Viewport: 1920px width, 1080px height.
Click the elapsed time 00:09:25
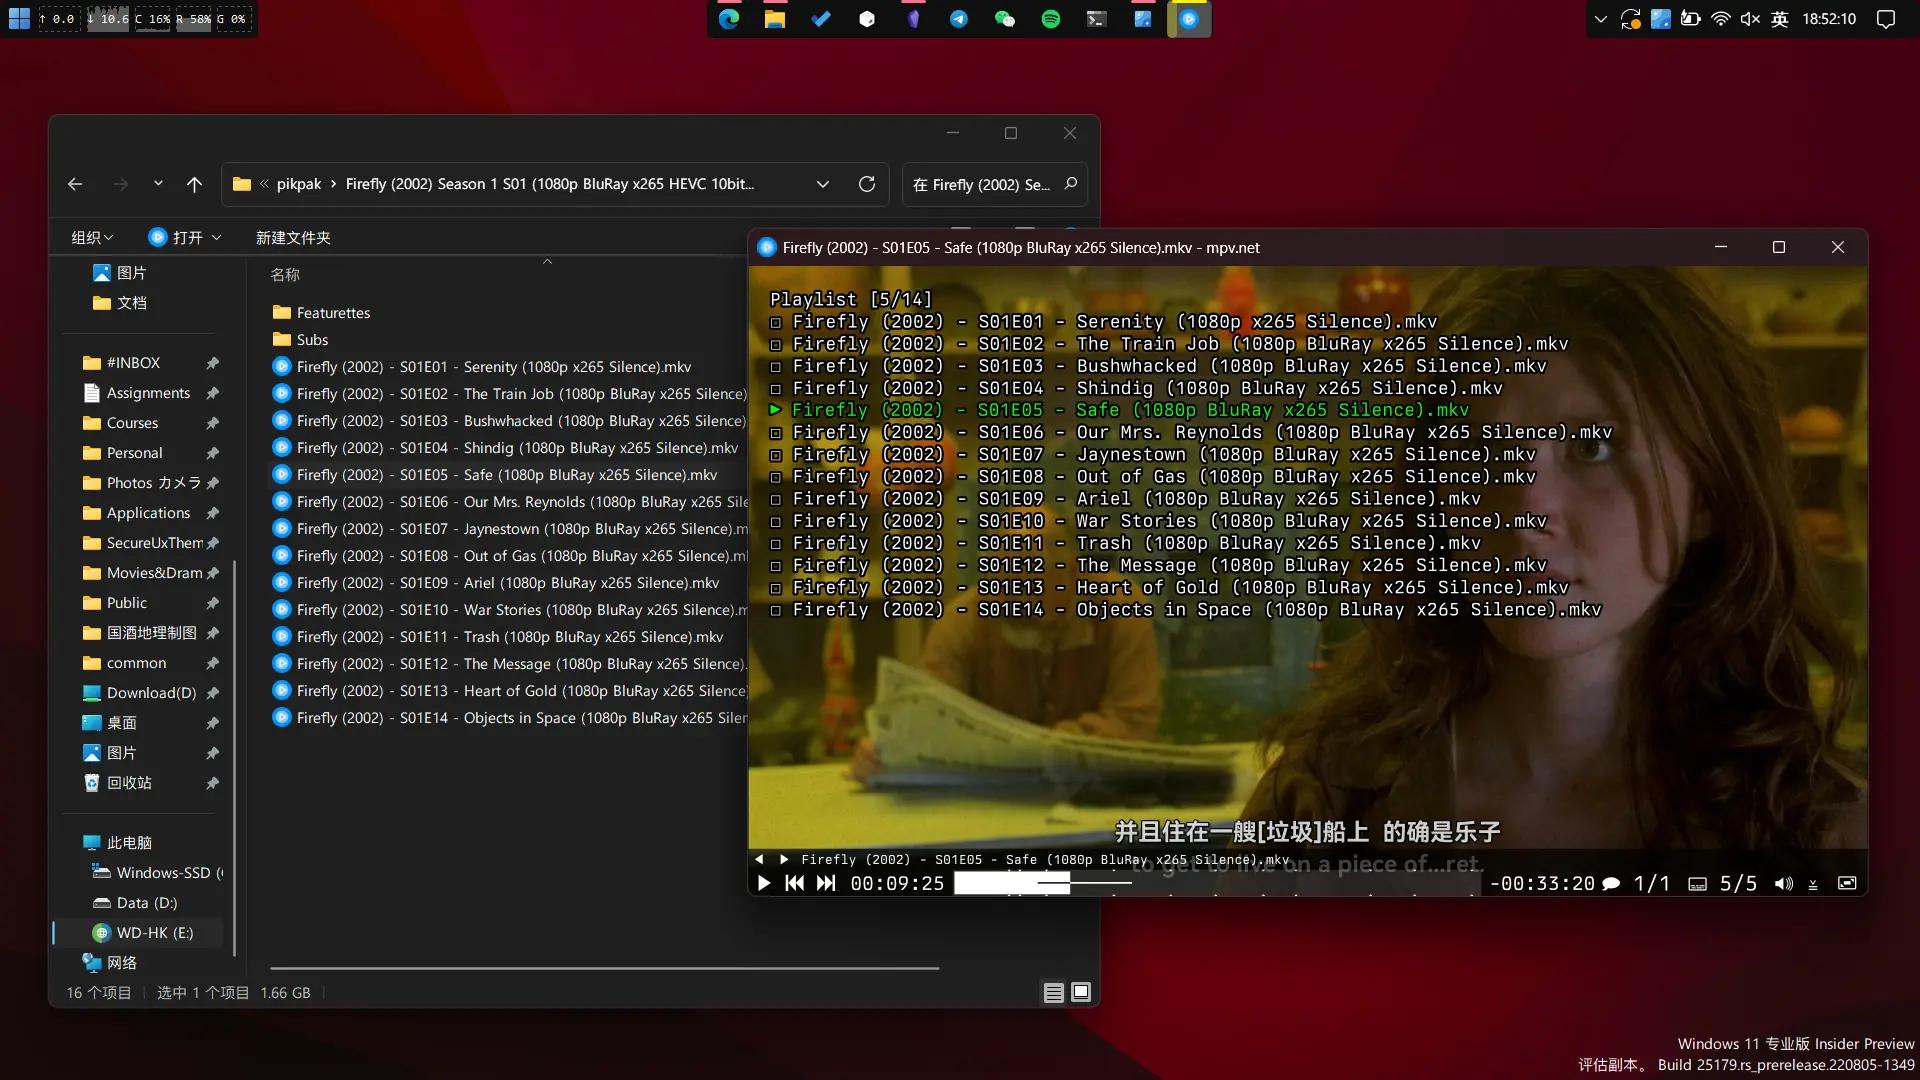coord(897,884)
